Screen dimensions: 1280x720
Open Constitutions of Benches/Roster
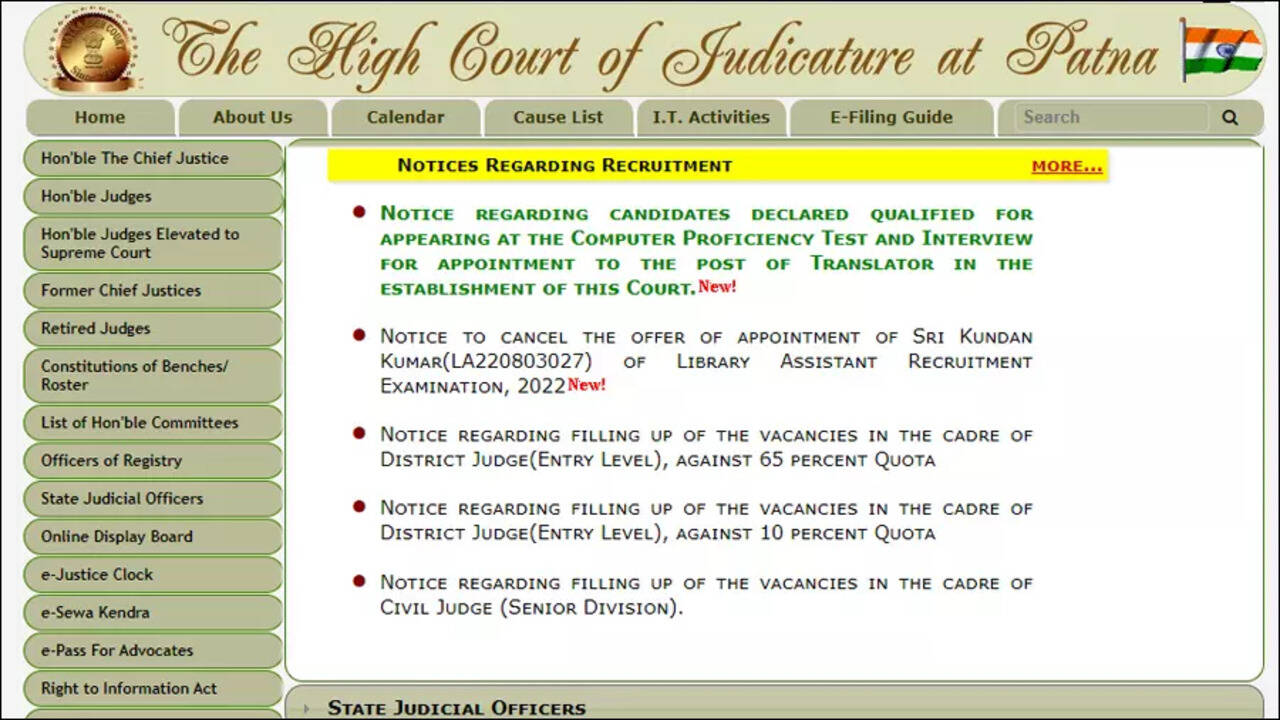click(153, 375)
